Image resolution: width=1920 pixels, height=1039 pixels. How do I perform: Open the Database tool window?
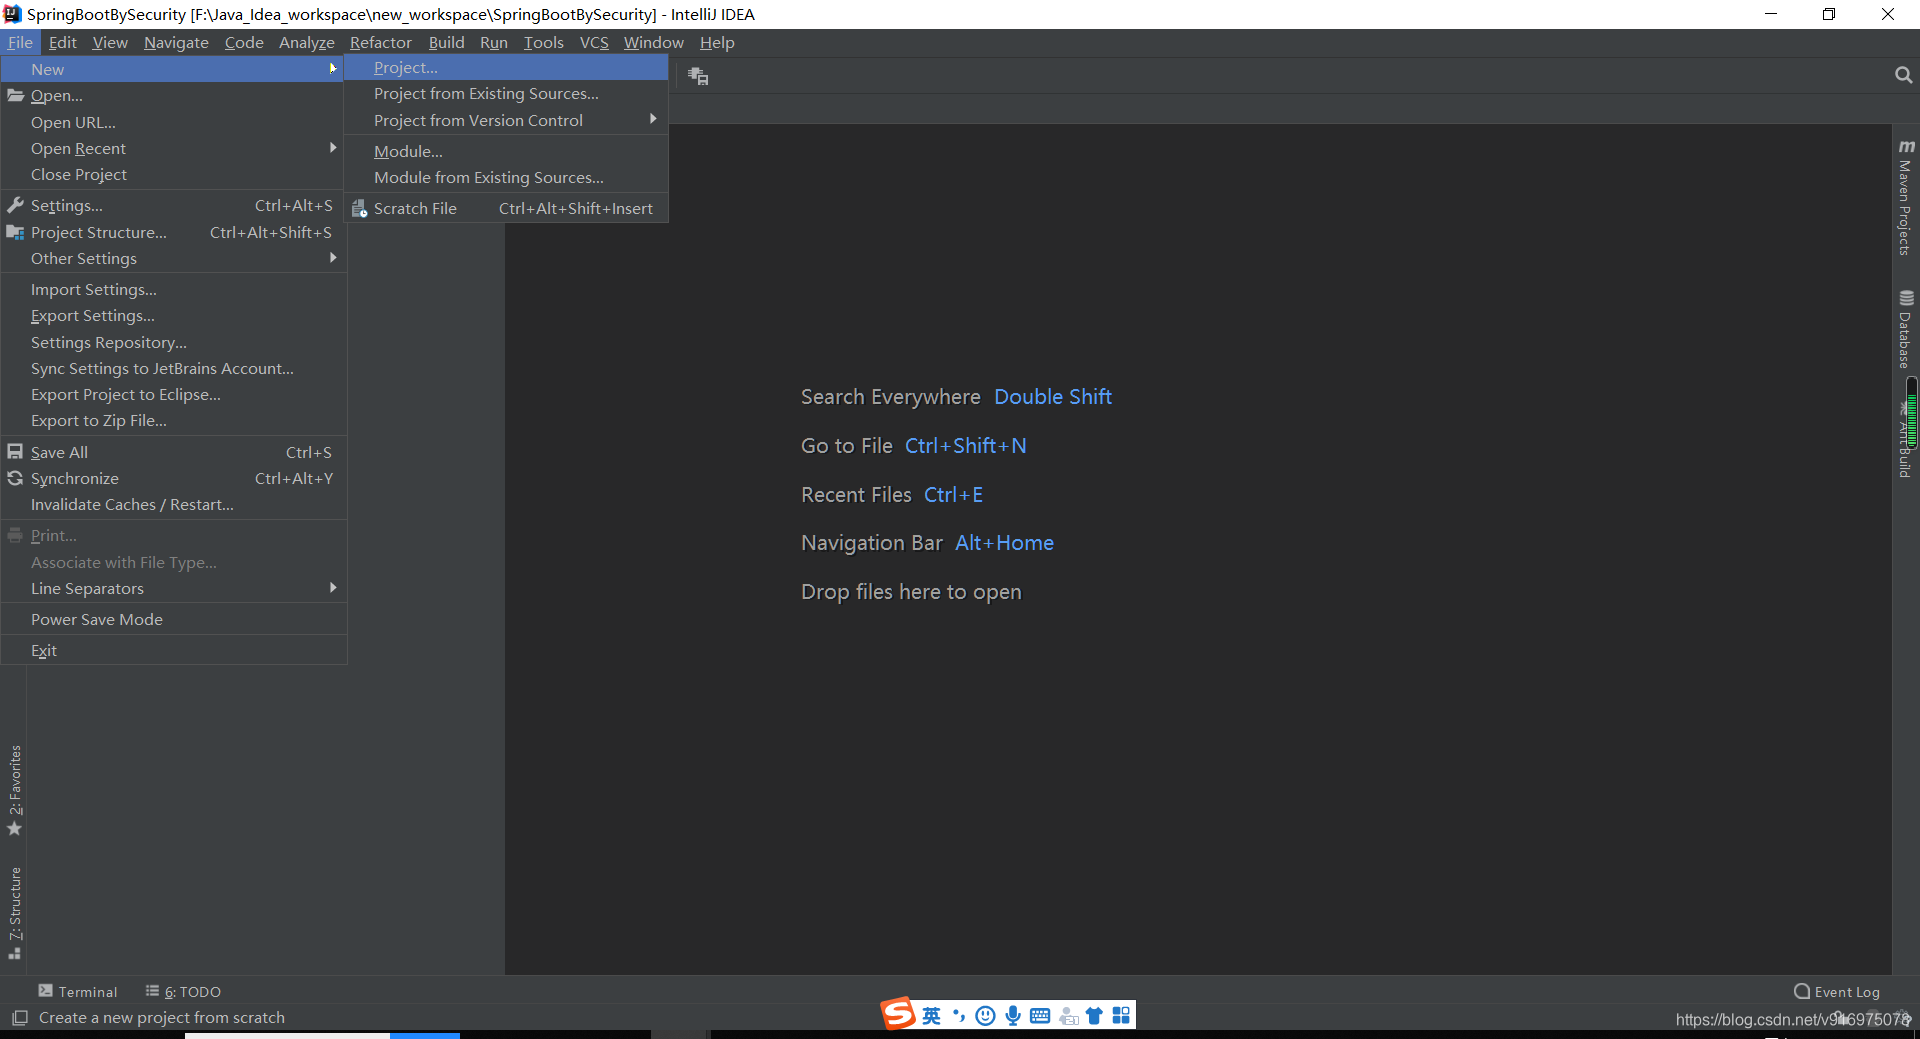point(1906,329)
